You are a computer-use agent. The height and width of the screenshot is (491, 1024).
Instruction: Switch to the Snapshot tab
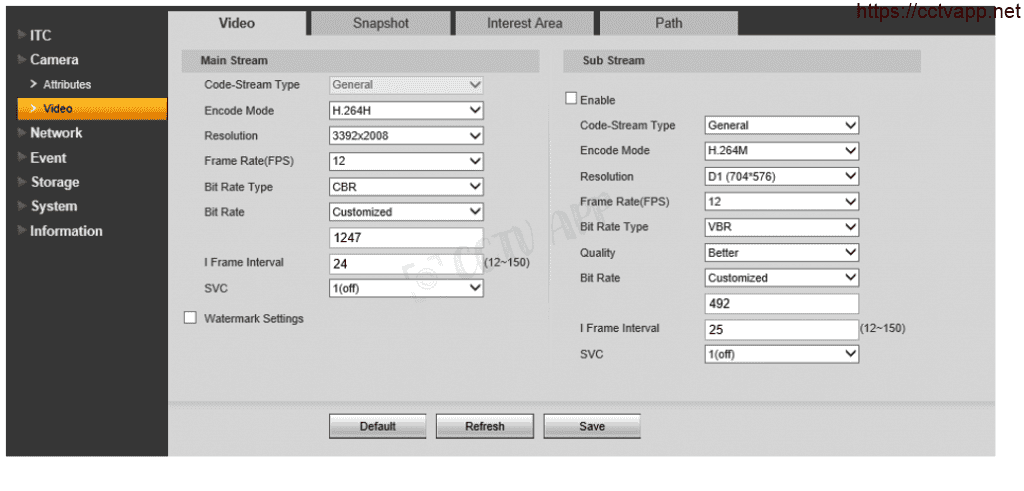pos(380,23)
